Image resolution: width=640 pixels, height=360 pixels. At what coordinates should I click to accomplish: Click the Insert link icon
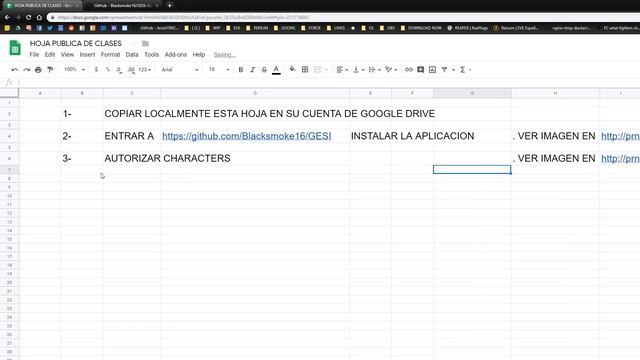coord(409,70)
